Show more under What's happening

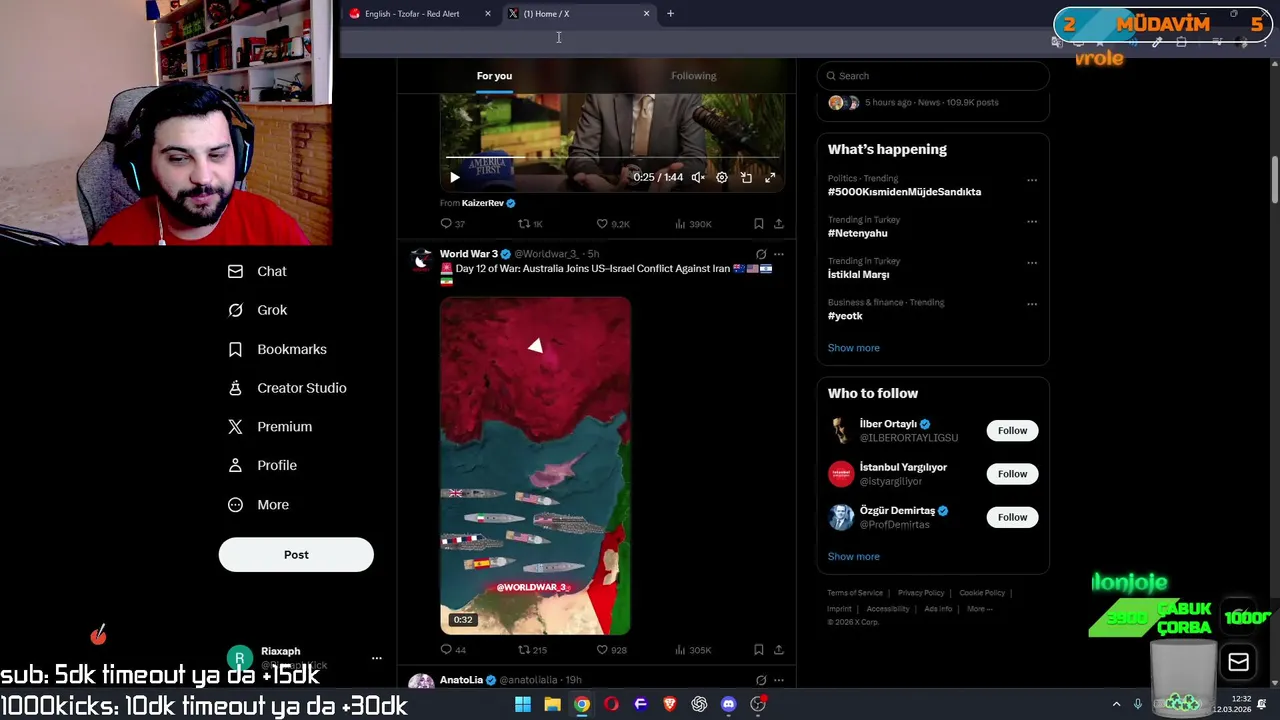853,348
